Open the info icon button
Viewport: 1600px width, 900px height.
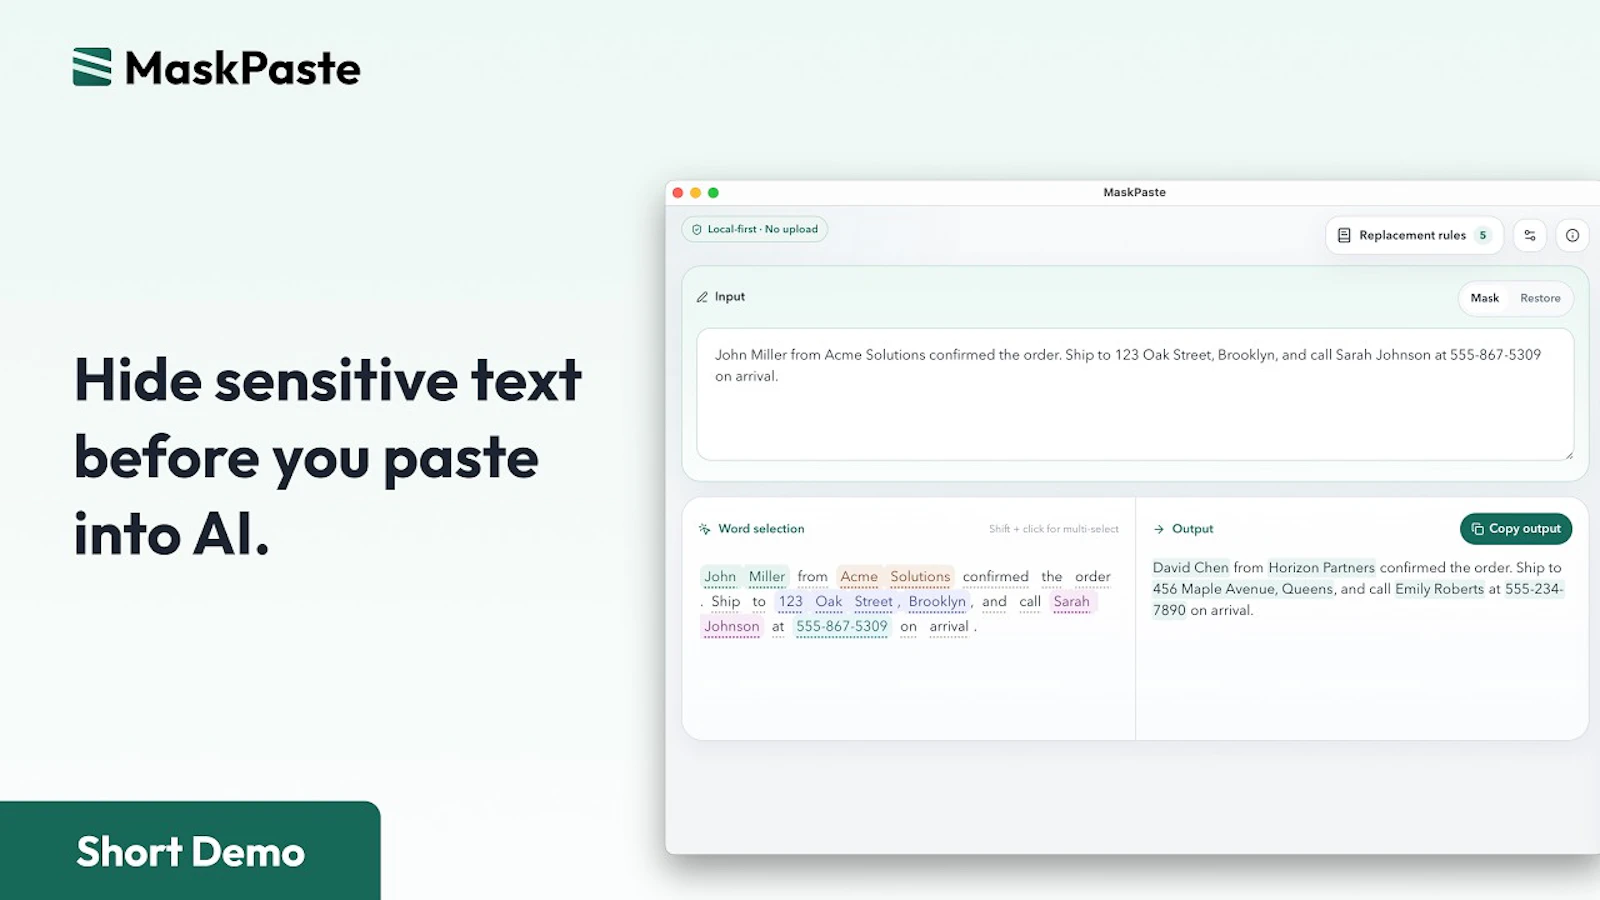pos(1572,235)
